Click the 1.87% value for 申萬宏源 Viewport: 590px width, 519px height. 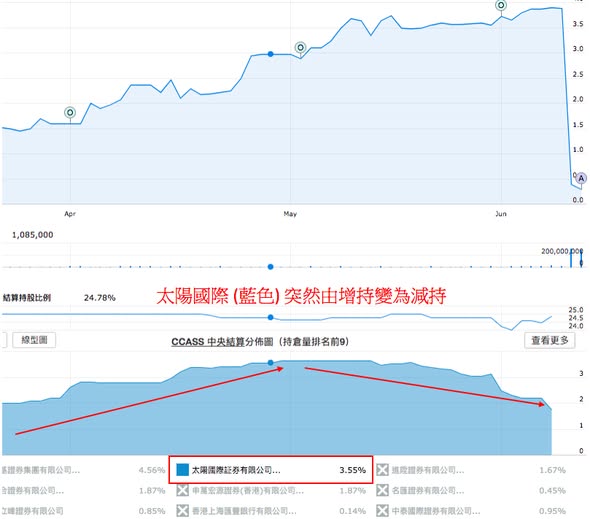pos(353,491)
